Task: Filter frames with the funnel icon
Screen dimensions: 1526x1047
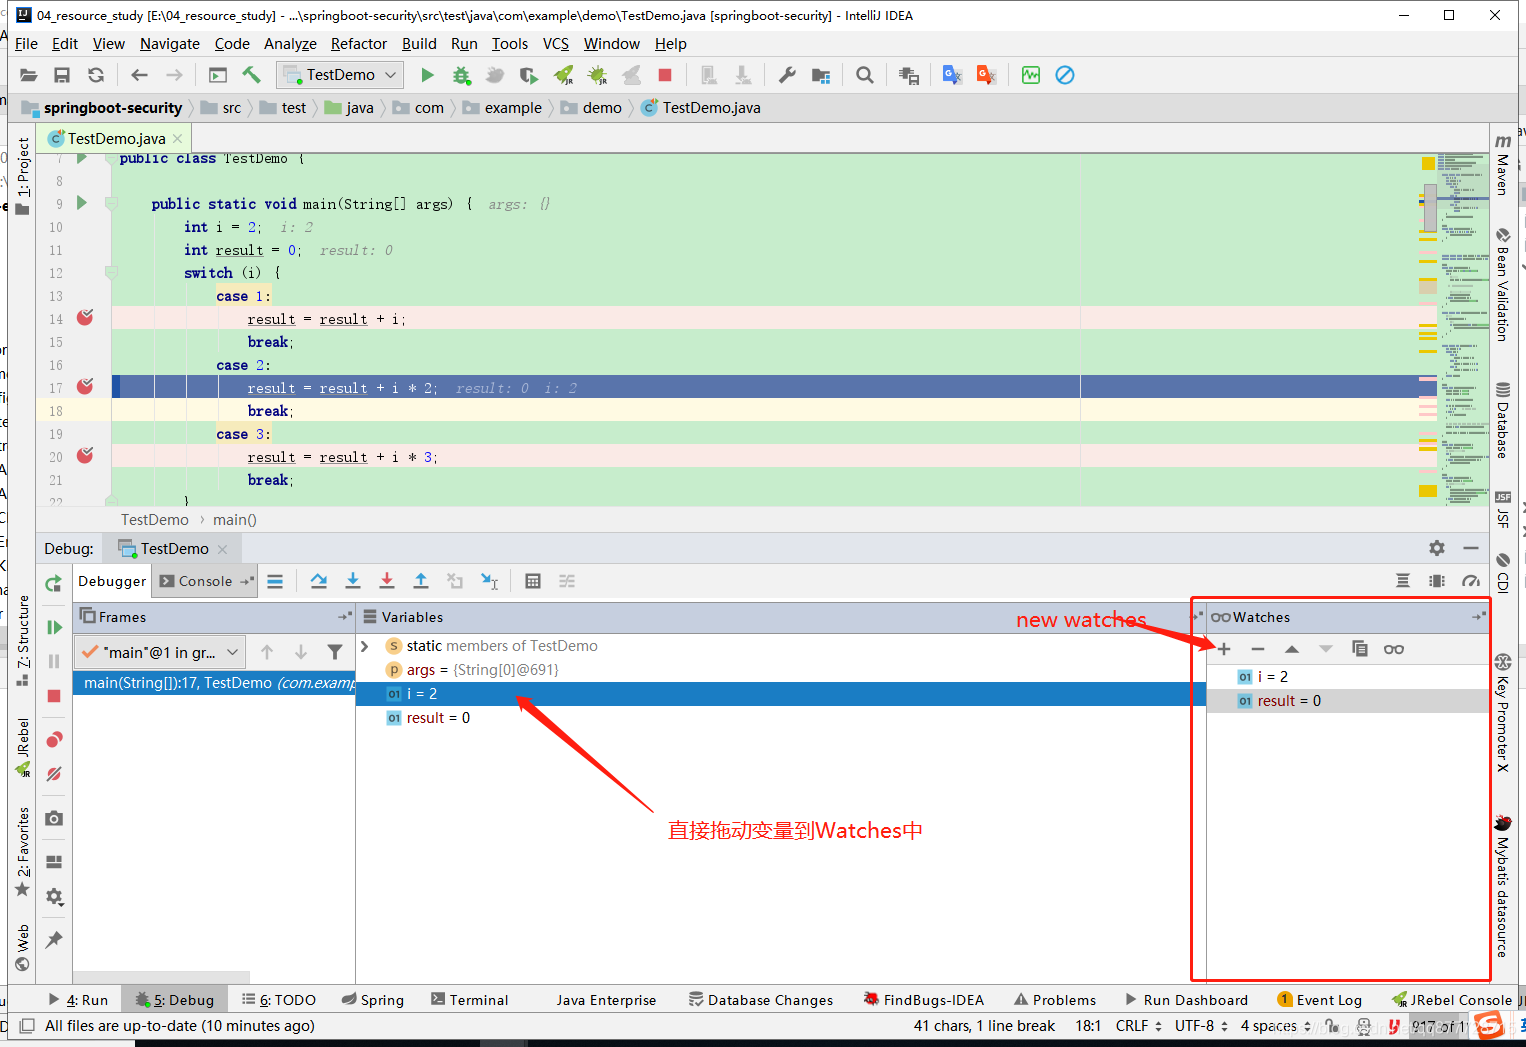Action: pyautogui.click(x=335, y=652)
